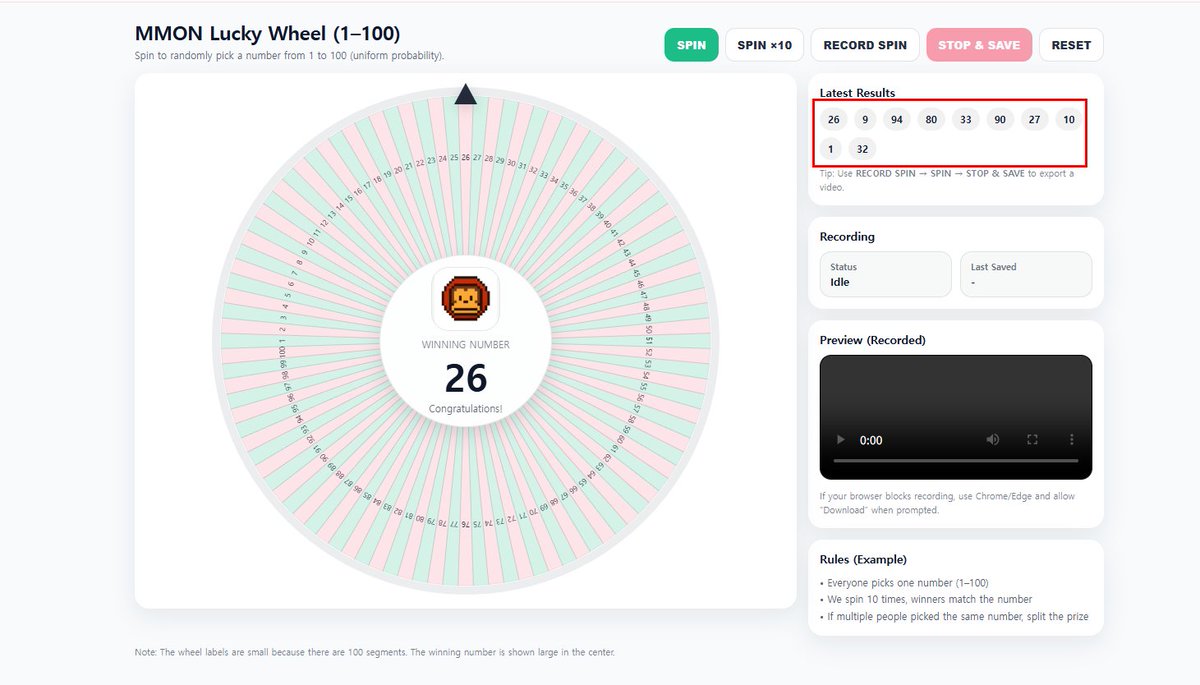Select the result chip showing 10
The width and height of the screenshot is (1200, 685).
pyautogui.click(x=1069, y=120)
